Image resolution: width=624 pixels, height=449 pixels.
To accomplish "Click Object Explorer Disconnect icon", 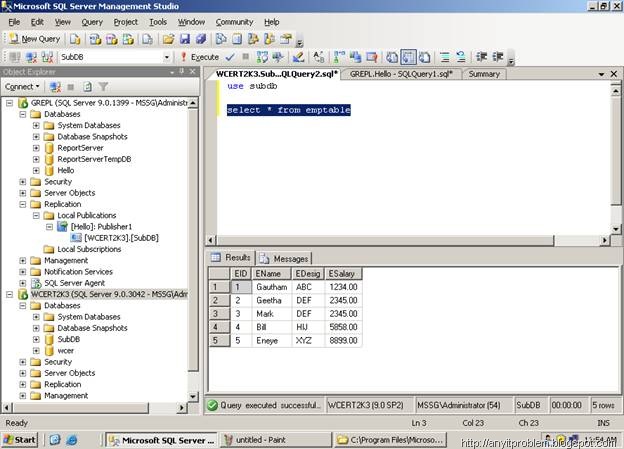I will click(55, 86).
